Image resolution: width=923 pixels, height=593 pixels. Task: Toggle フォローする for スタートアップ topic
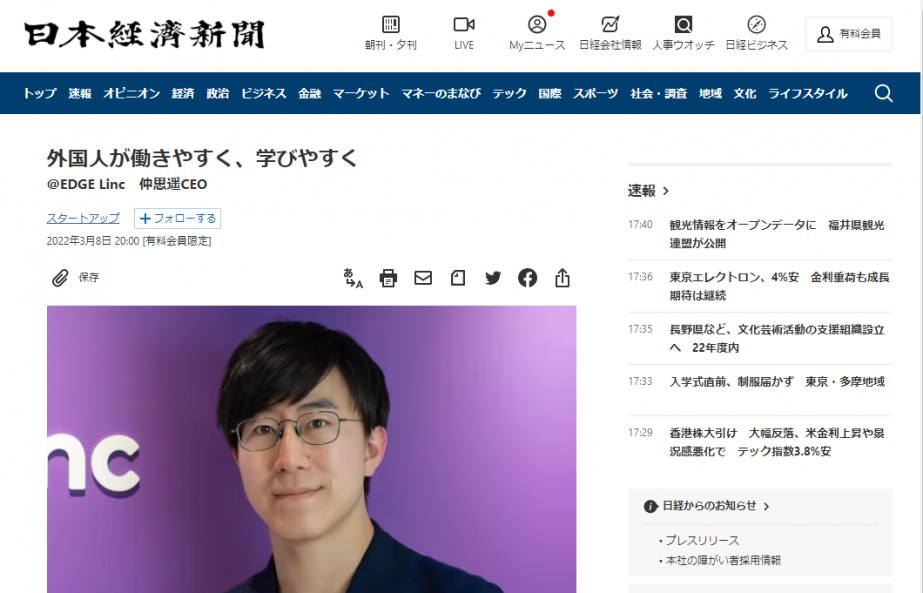(177, 218)
